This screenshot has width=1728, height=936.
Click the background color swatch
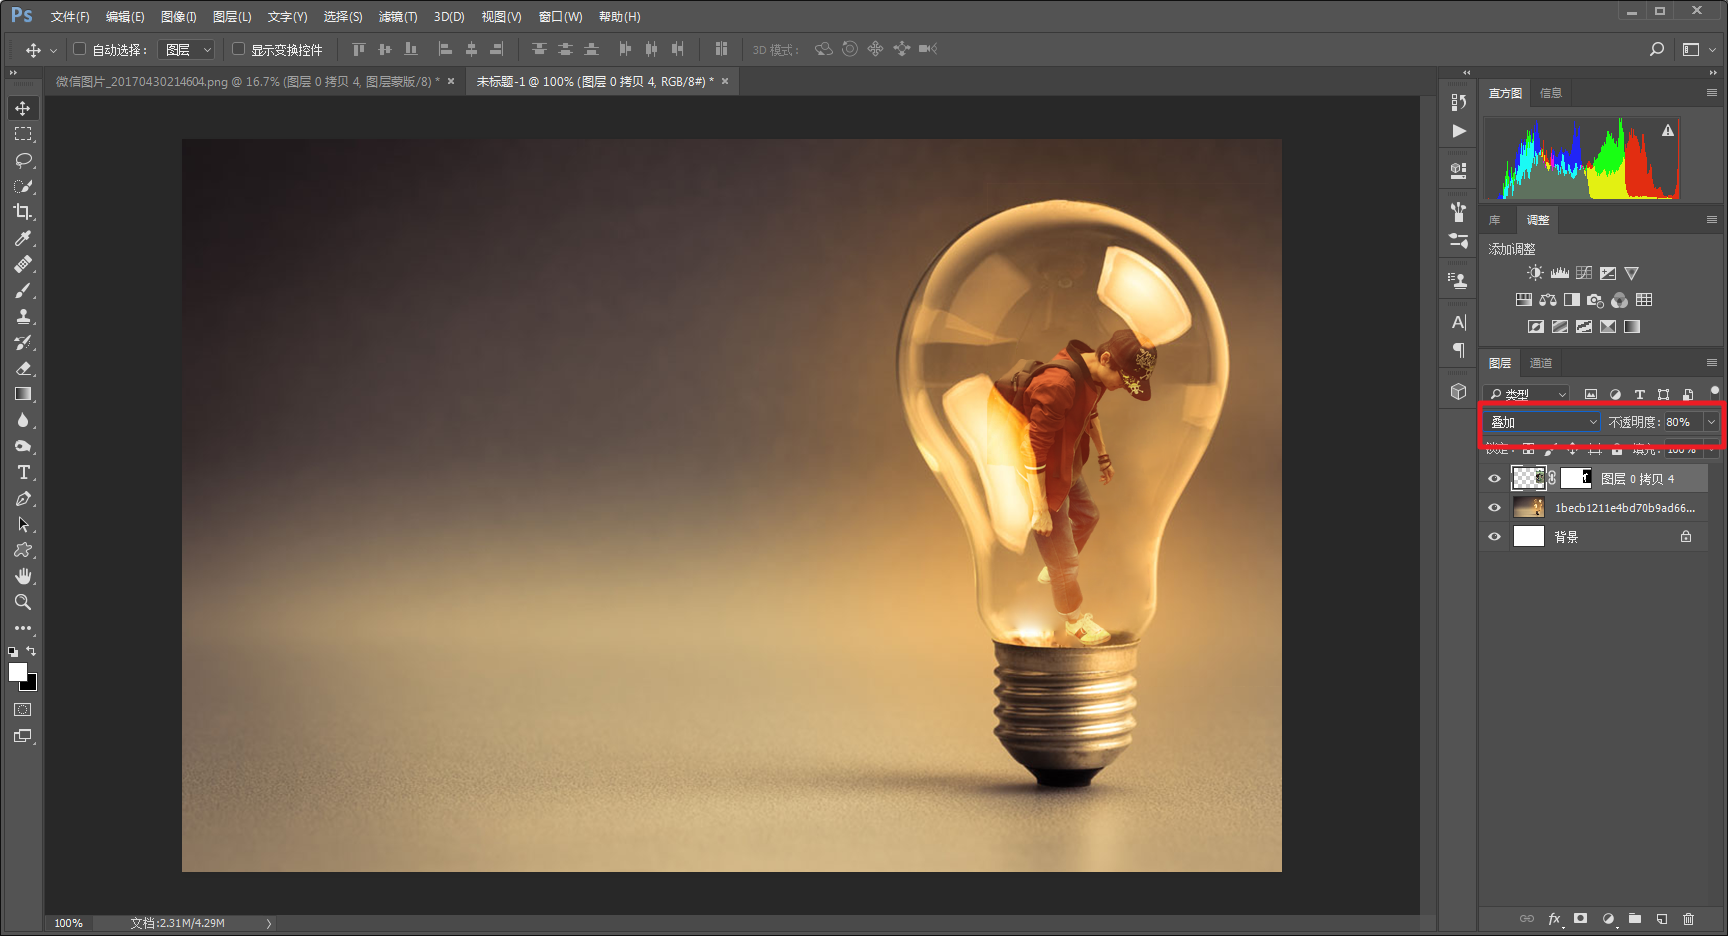(x=32, y=685)
